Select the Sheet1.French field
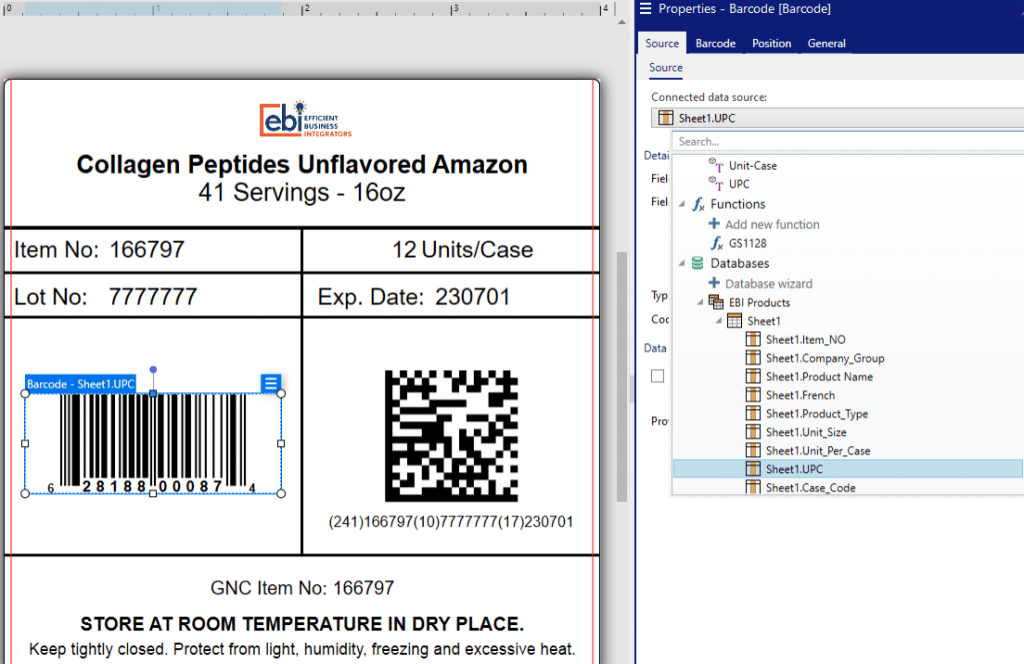 [800, 396]
